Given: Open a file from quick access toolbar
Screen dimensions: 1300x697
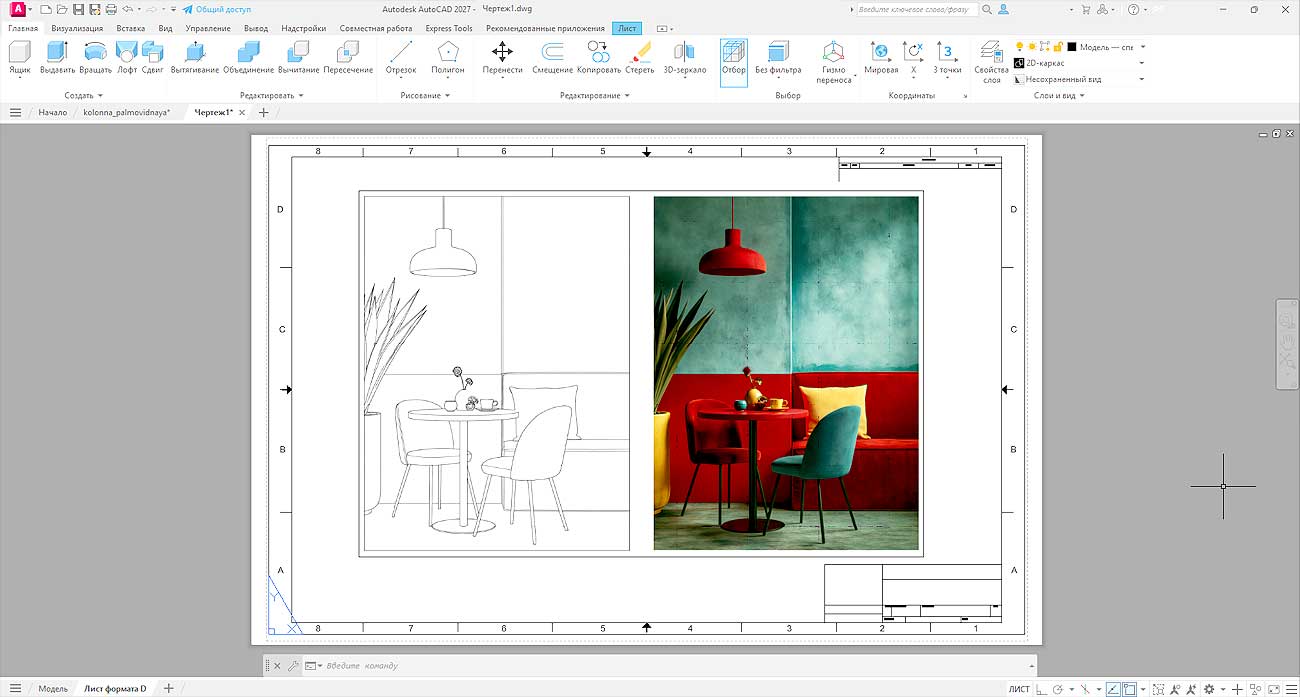Looking at the screenshot, I should point(62,9).
